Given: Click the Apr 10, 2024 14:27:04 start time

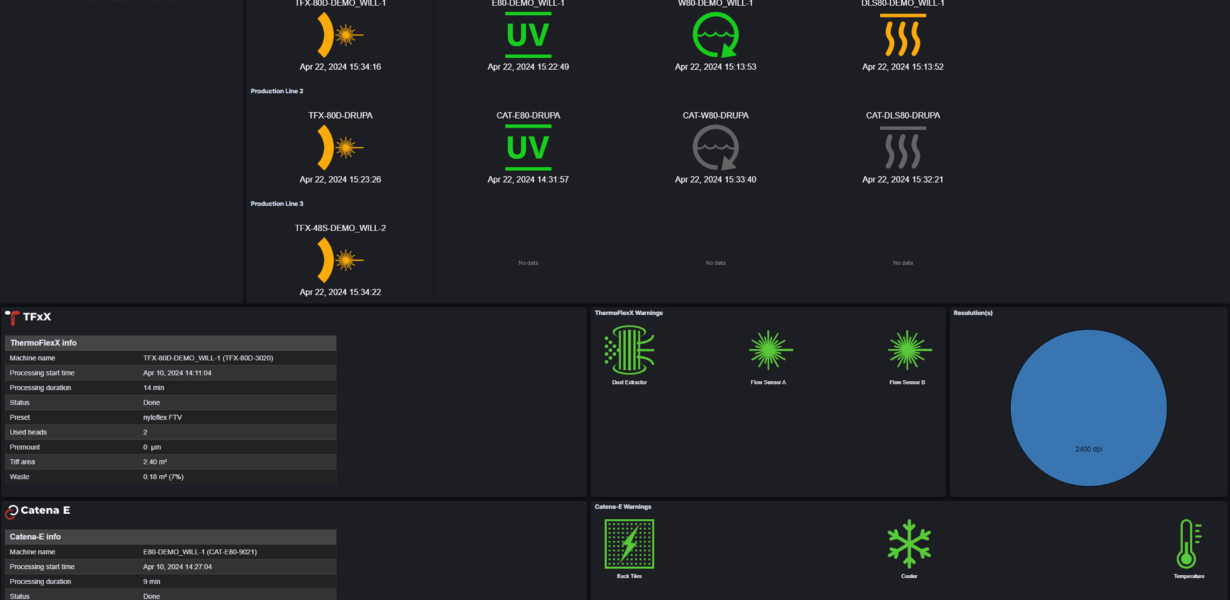Looking at the screenshot, I should [x=177, y=566].
